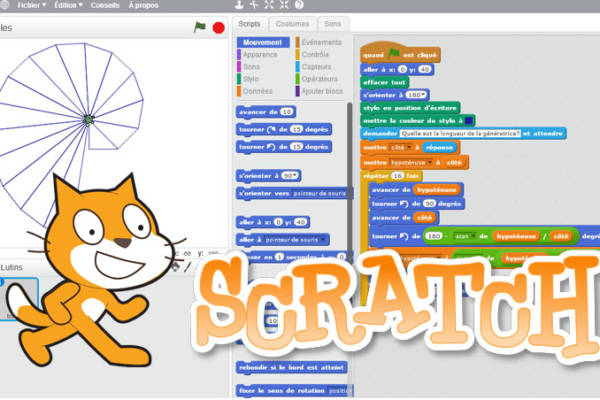Click the 90 value in script tourner block
Screen dimensions: 600x400
(430, 204)
